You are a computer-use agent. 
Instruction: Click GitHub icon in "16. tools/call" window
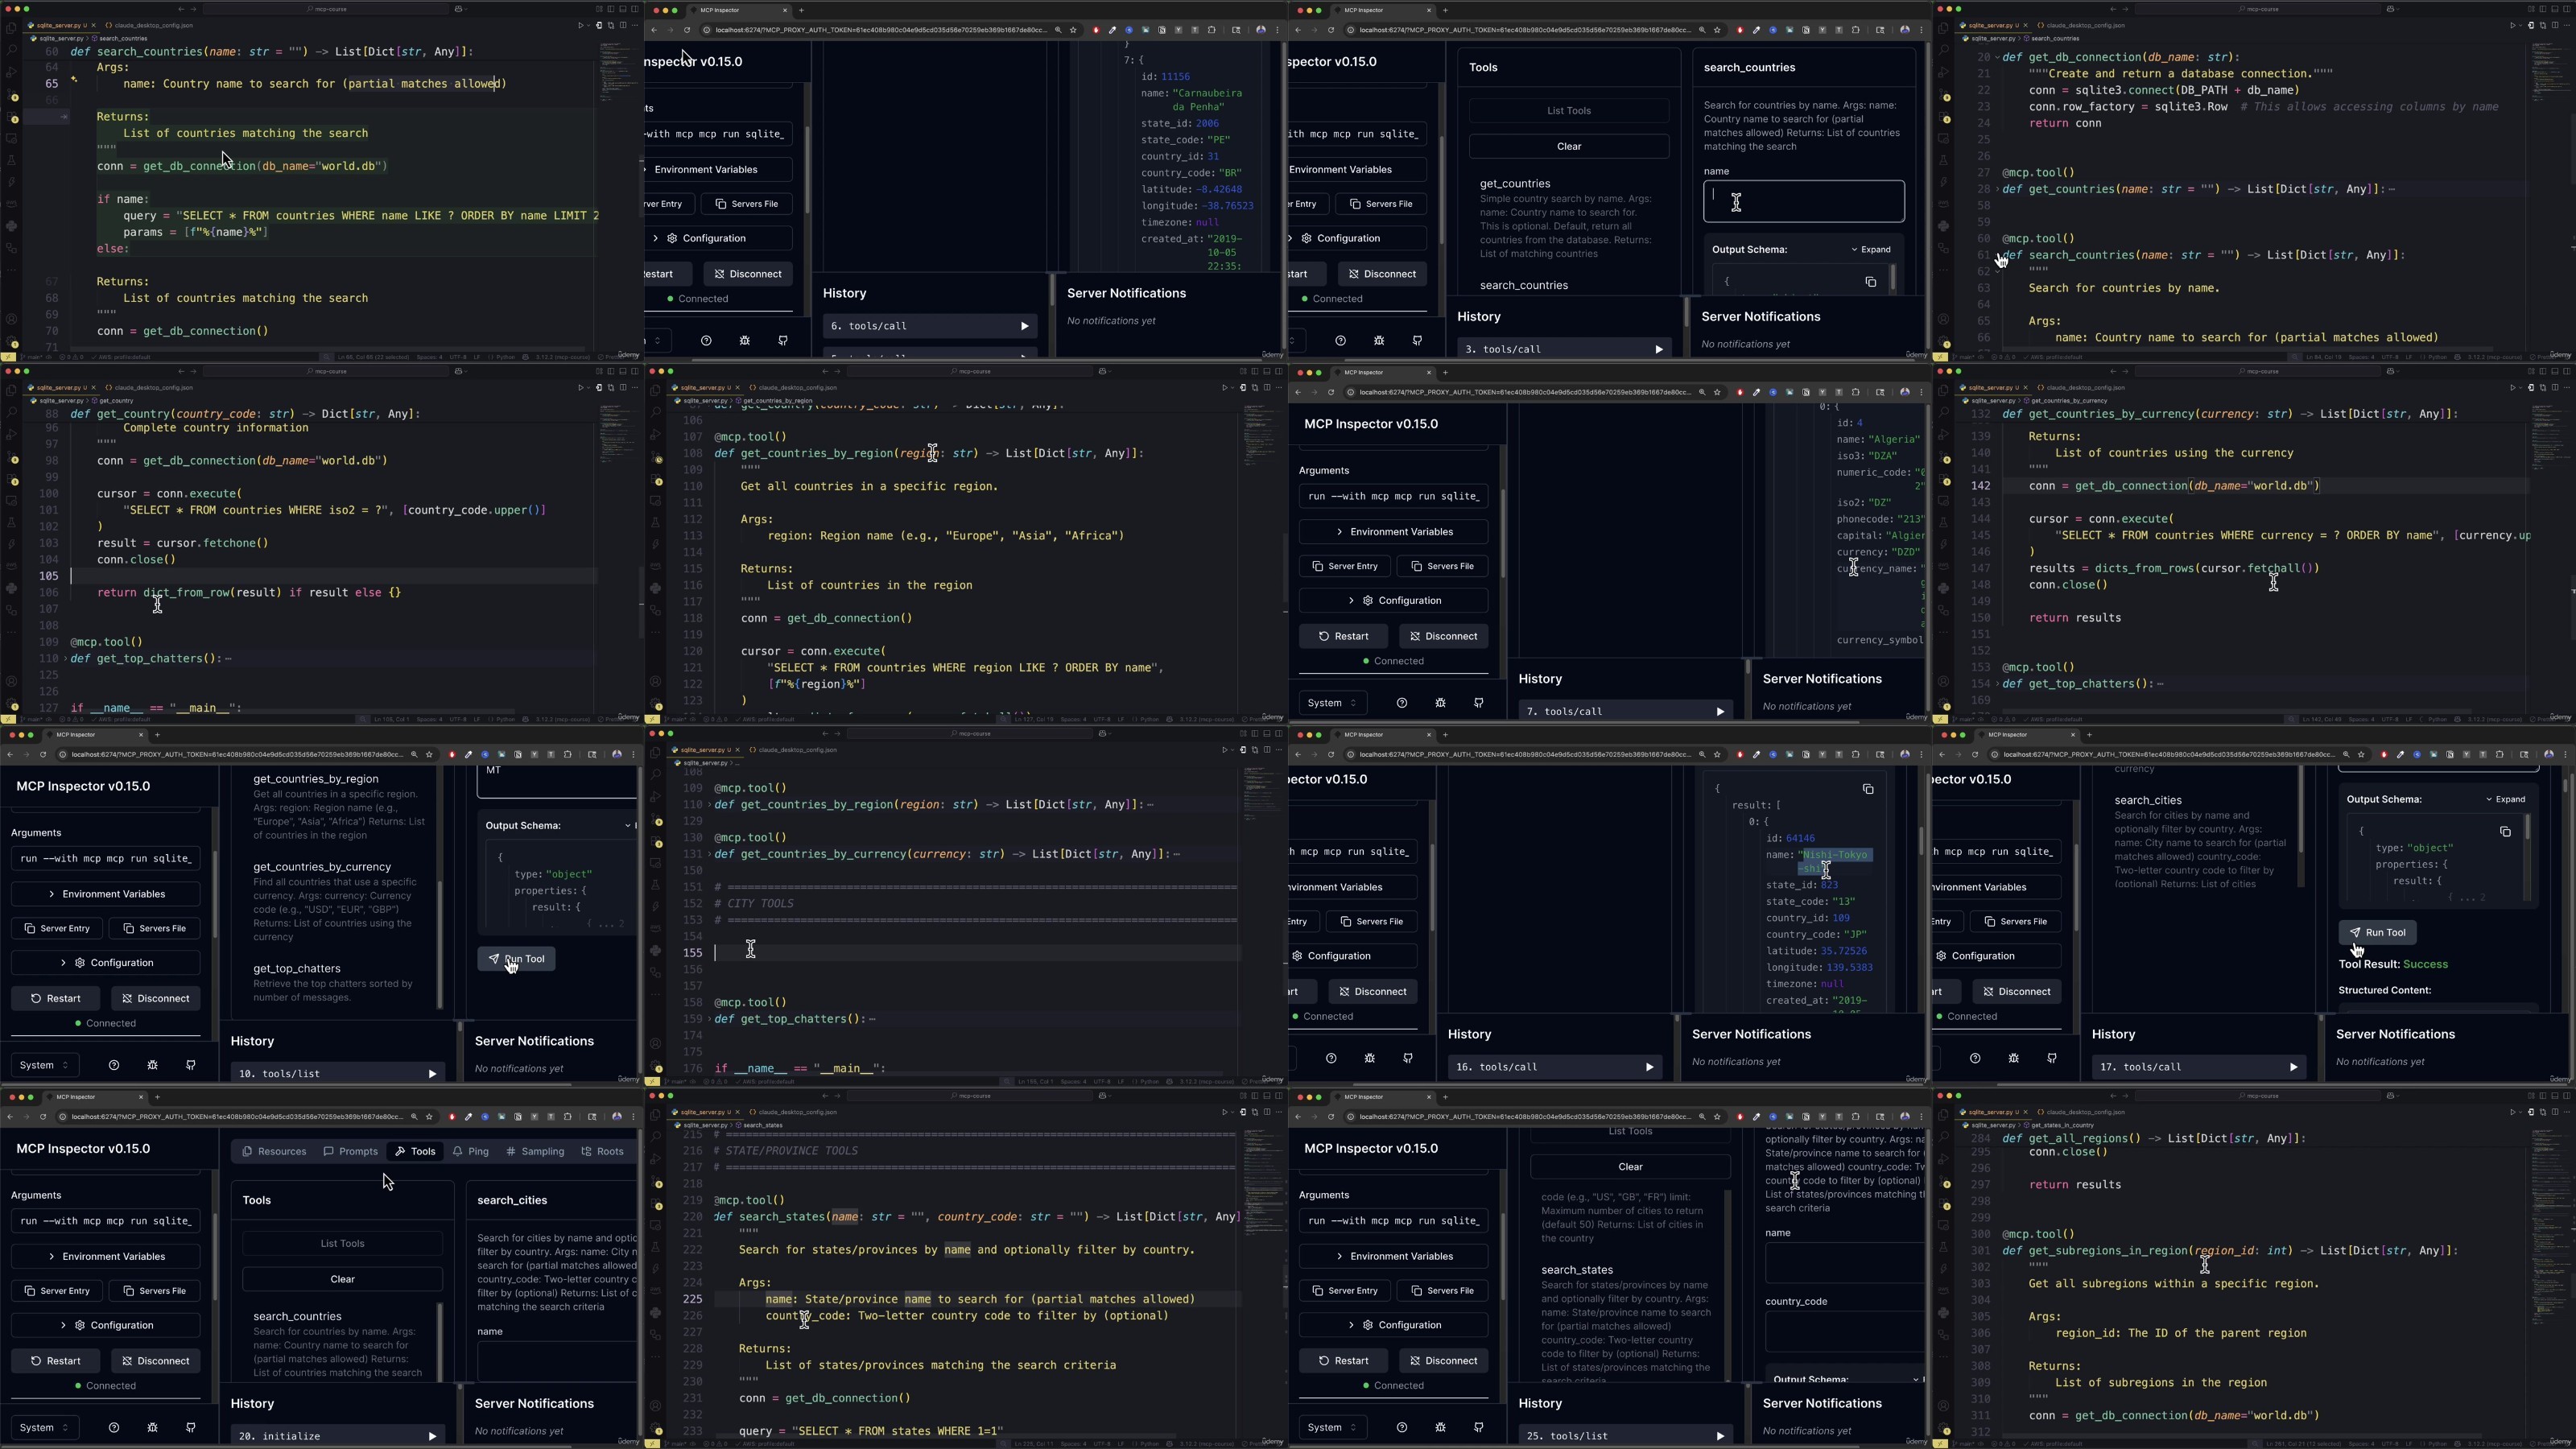1408,1058
